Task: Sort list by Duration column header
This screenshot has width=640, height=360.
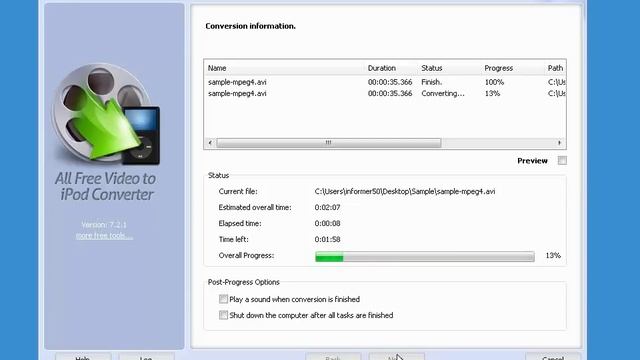Action: (x=391, y=68)
